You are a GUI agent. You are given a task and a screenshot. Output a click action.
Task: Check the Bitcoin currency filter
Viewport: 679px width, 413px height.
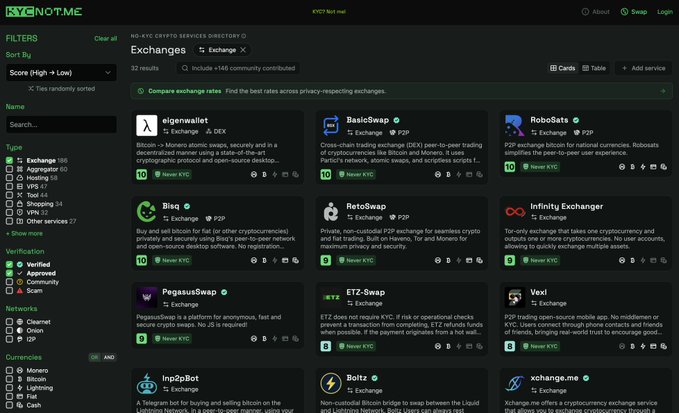click(x=9, y=379)
